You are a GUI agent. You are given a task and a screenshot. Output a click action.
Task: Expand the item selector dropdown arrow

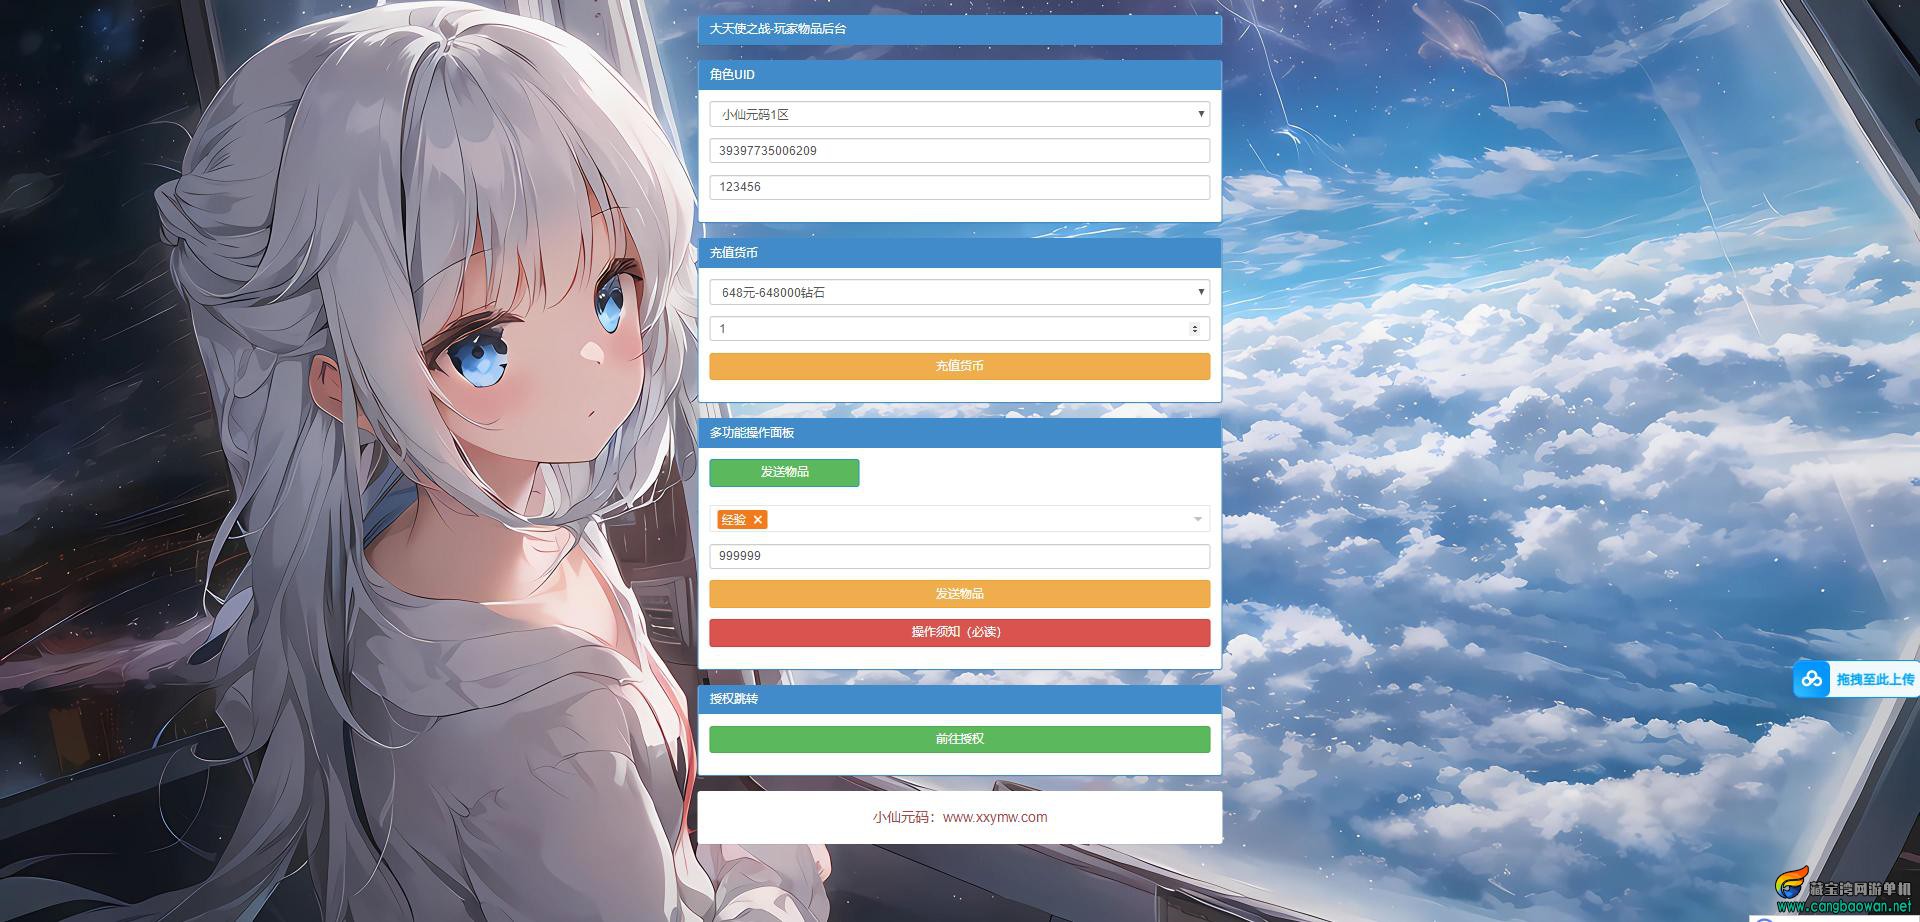click(1197, 519)
